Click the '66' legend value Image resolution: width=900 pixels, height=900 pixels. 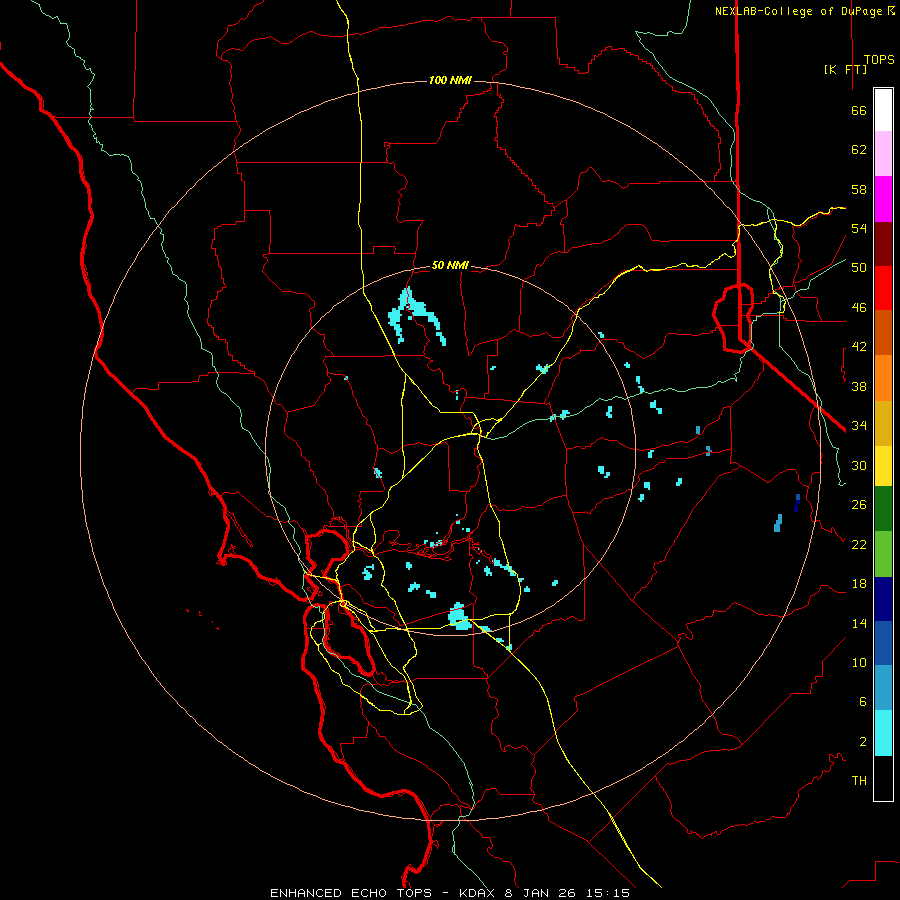tap(859, 110)
